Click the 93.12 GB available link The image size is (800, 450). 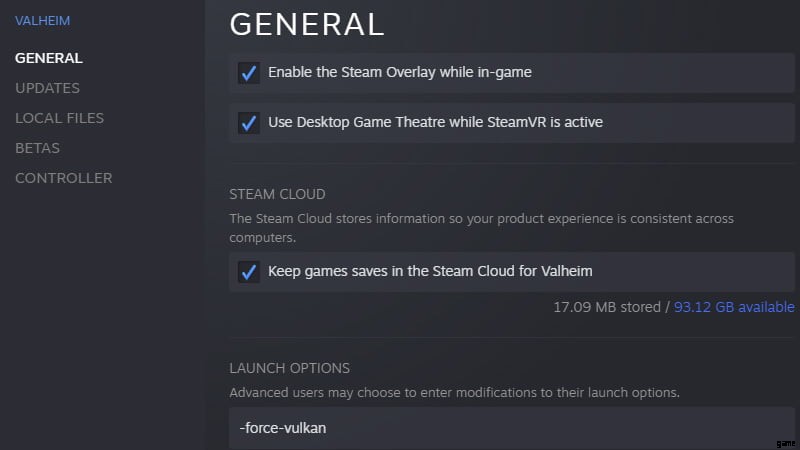point(734,307)
